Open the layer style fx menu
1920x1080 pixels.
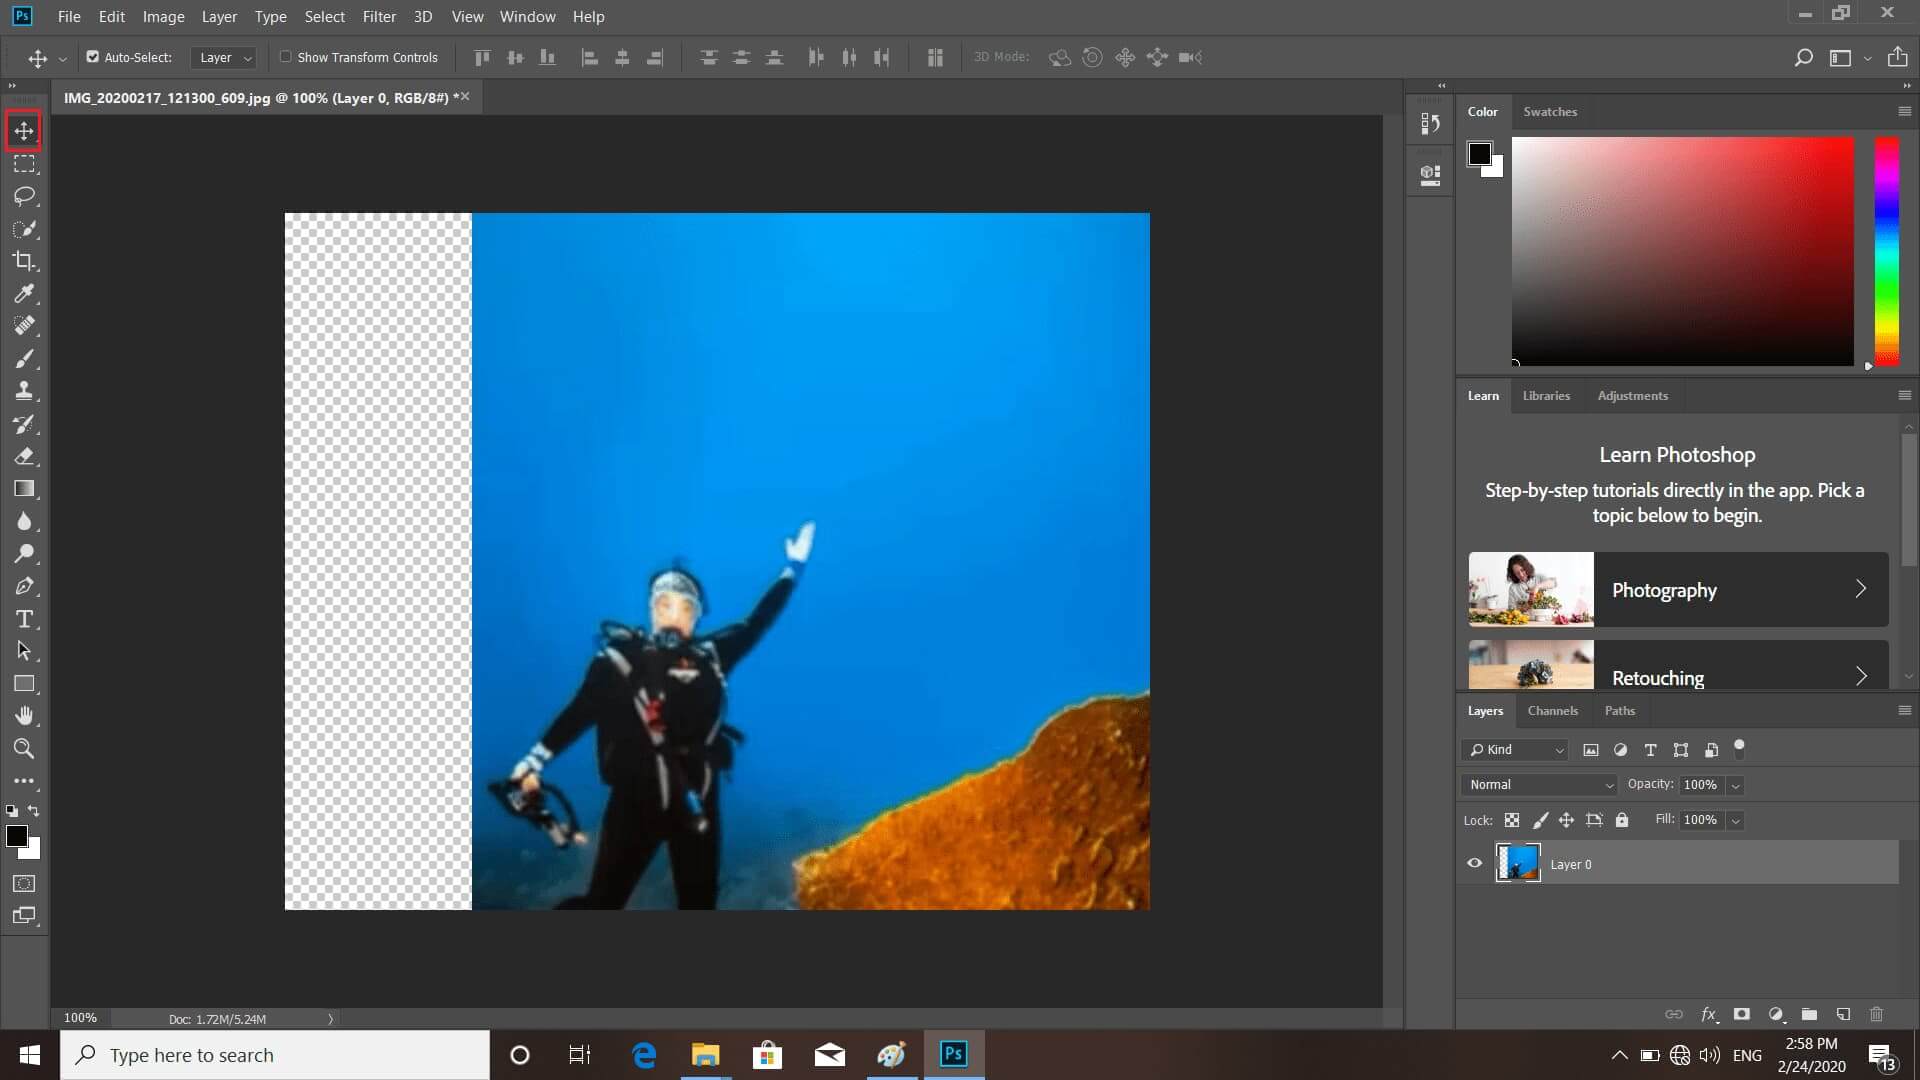click(x=1709, y=1014)
